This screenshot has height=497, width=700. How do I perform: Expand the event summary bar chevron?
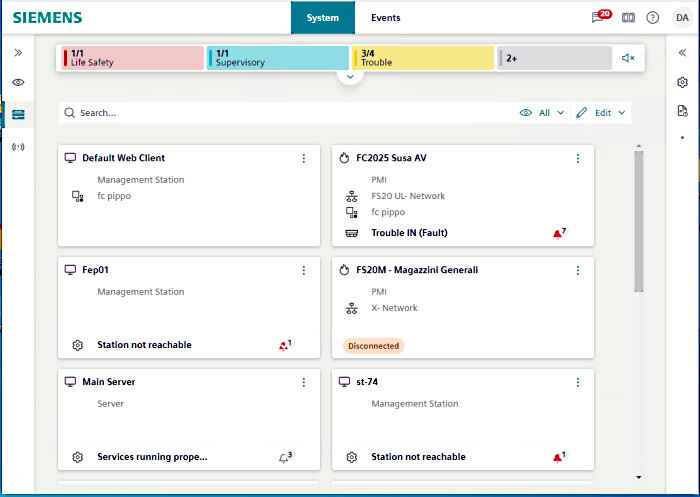[x=349, y=76]
